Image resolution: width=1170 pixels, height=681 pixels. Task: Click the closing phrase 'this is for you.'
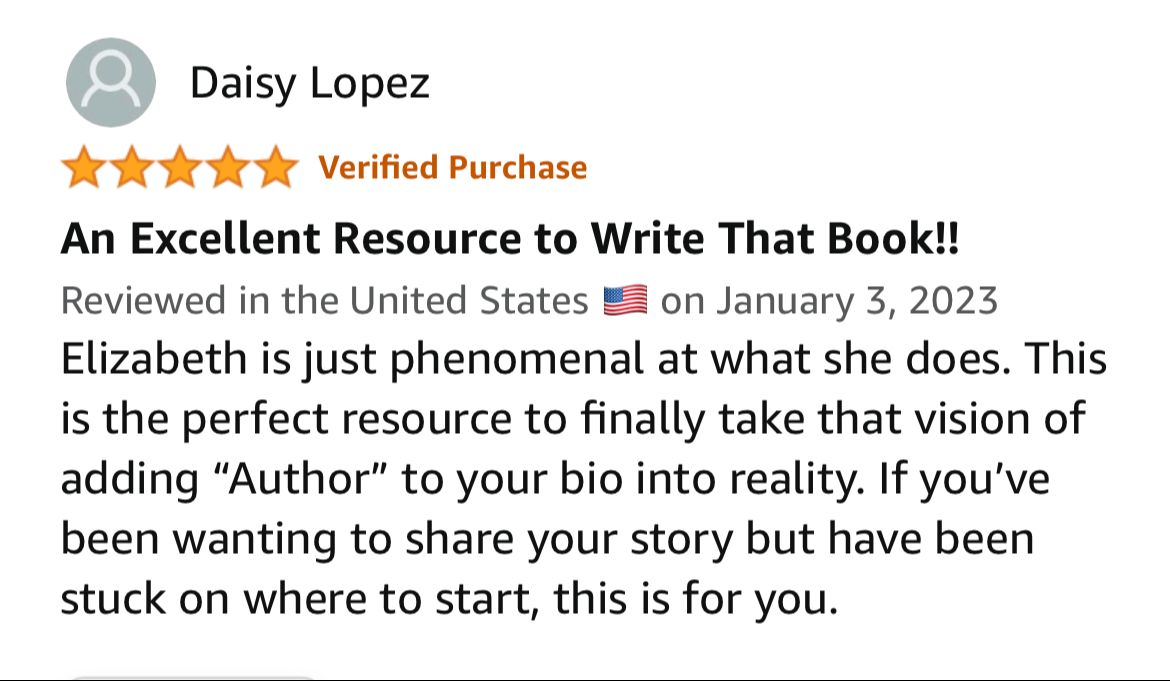694,599
